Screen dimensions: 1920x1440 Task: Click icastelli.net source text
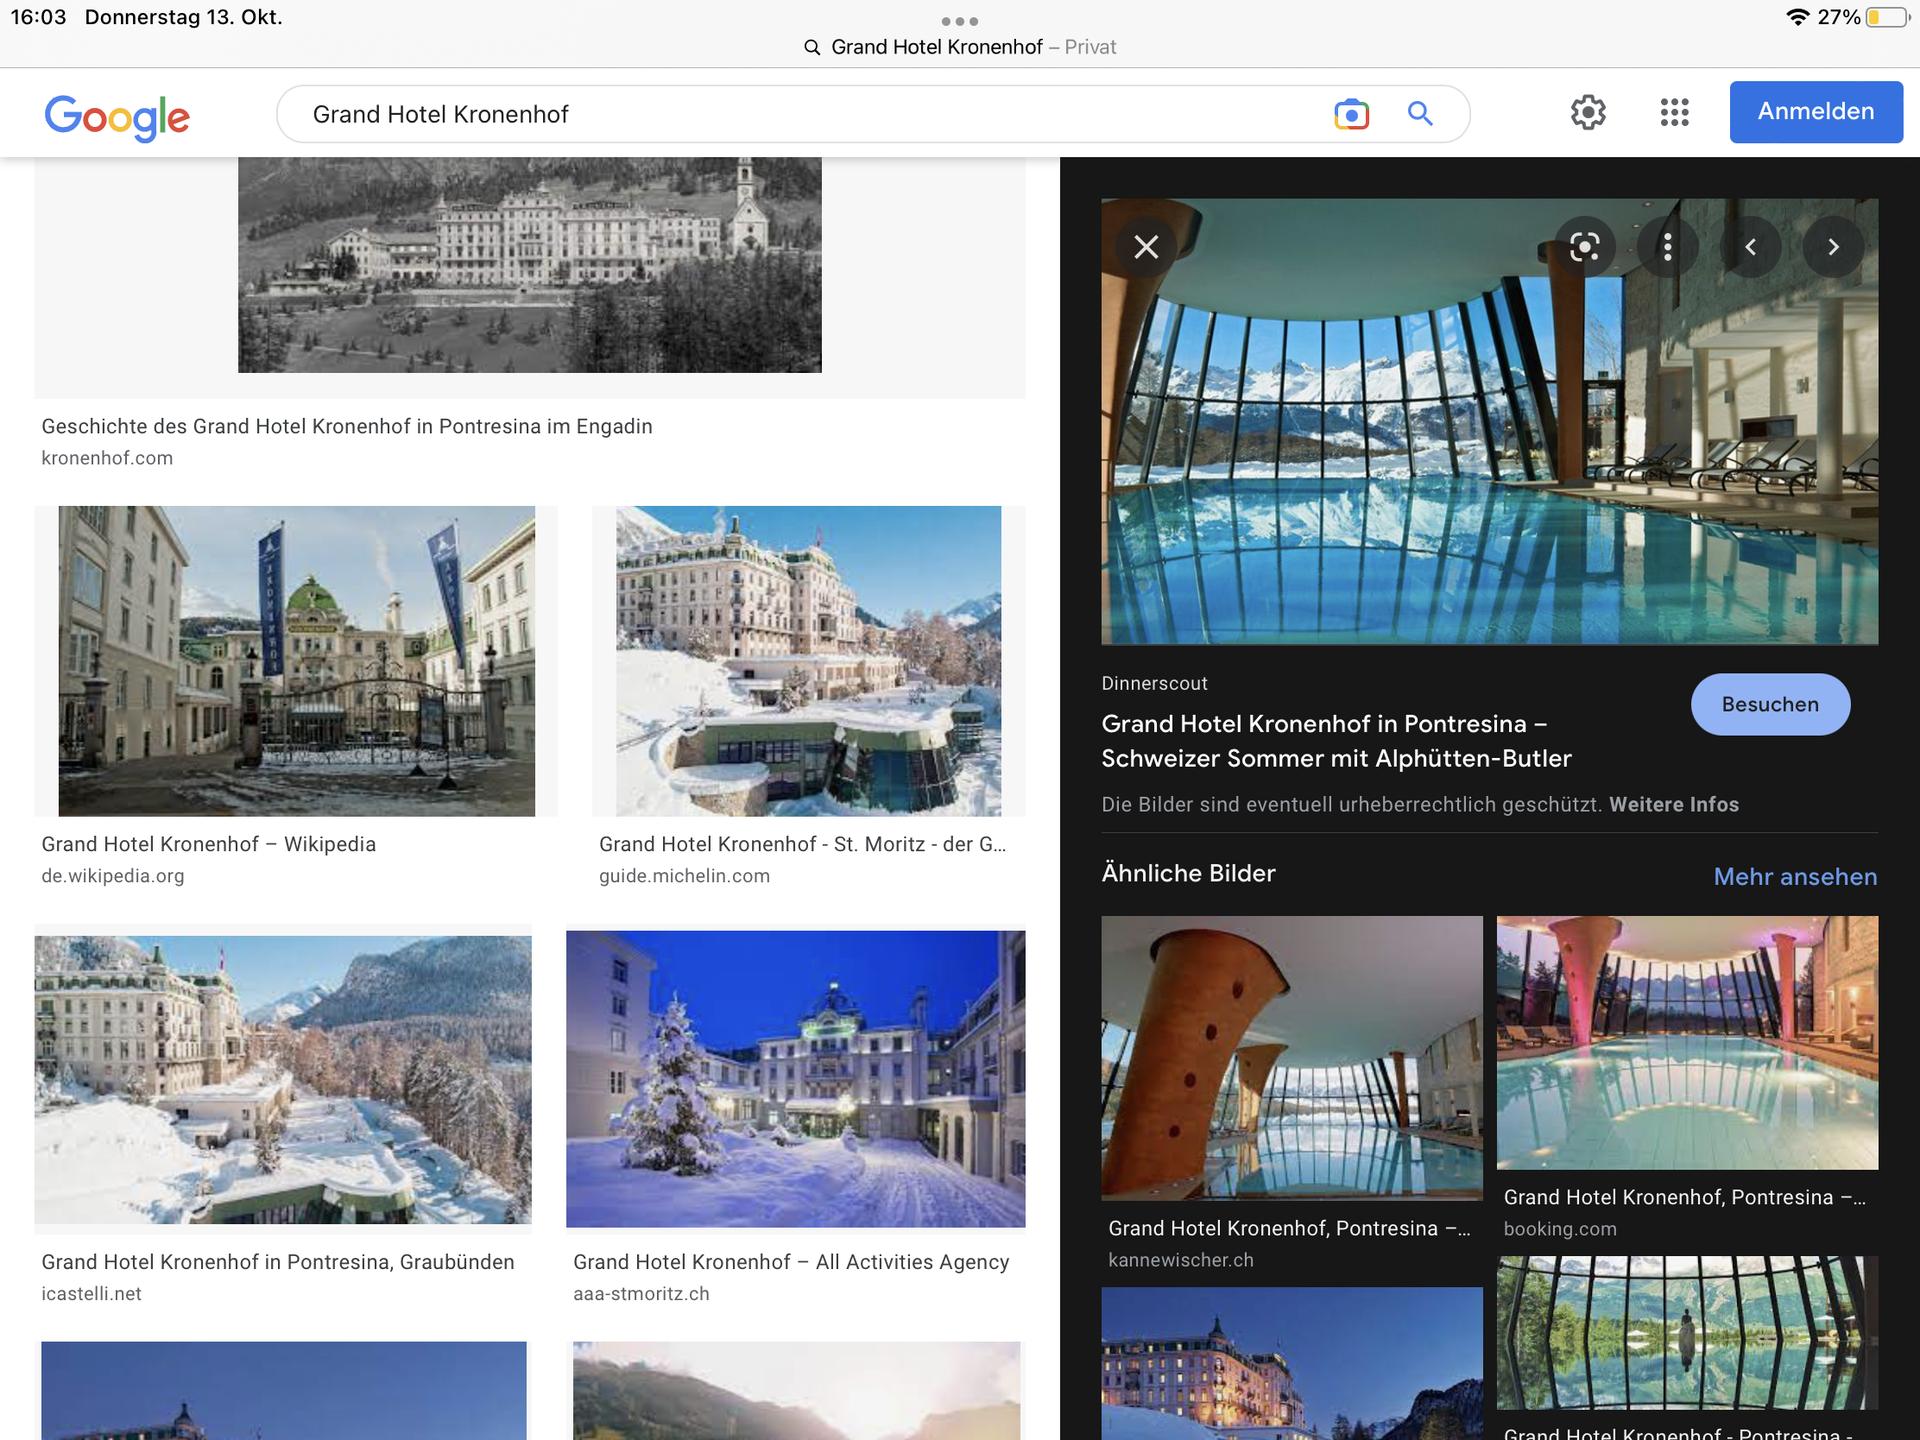tap(91, 1294)
